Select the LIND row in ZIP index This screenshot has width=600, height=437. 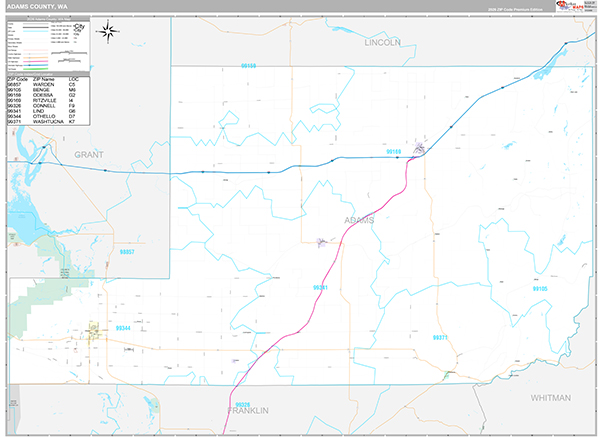coord(48,111)
